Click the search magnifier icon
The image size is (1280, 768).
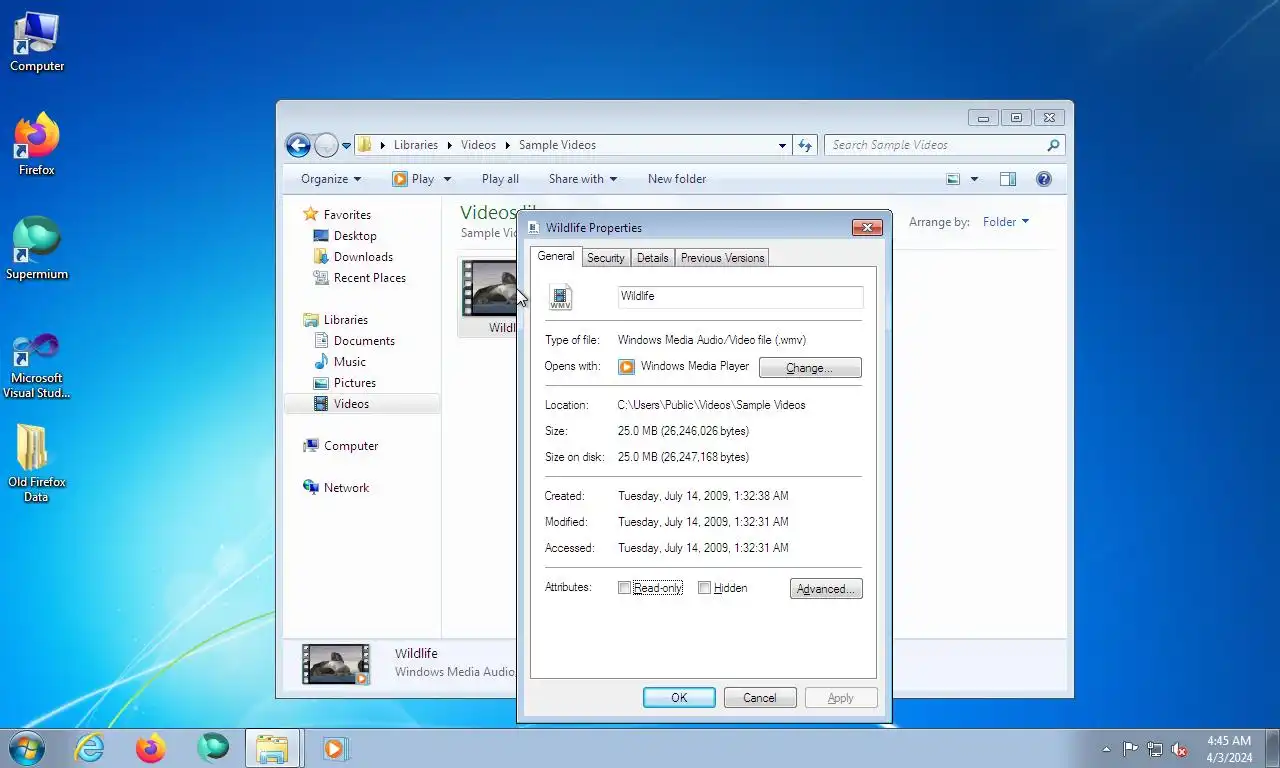(x=1053, y=145)
